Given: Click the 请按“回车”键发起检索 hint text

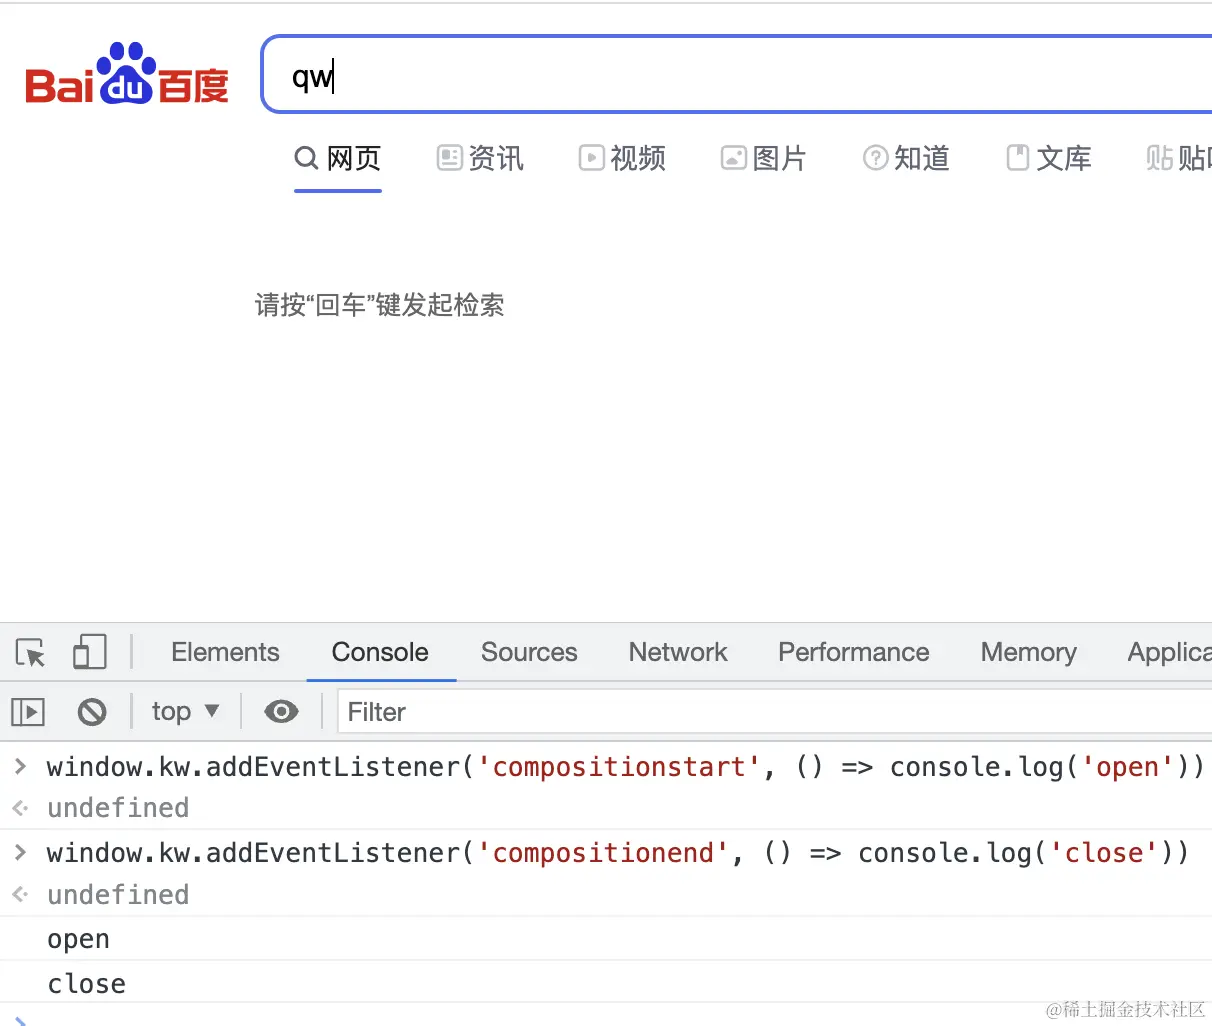Looking at the screenshot, I should (380, 305).
